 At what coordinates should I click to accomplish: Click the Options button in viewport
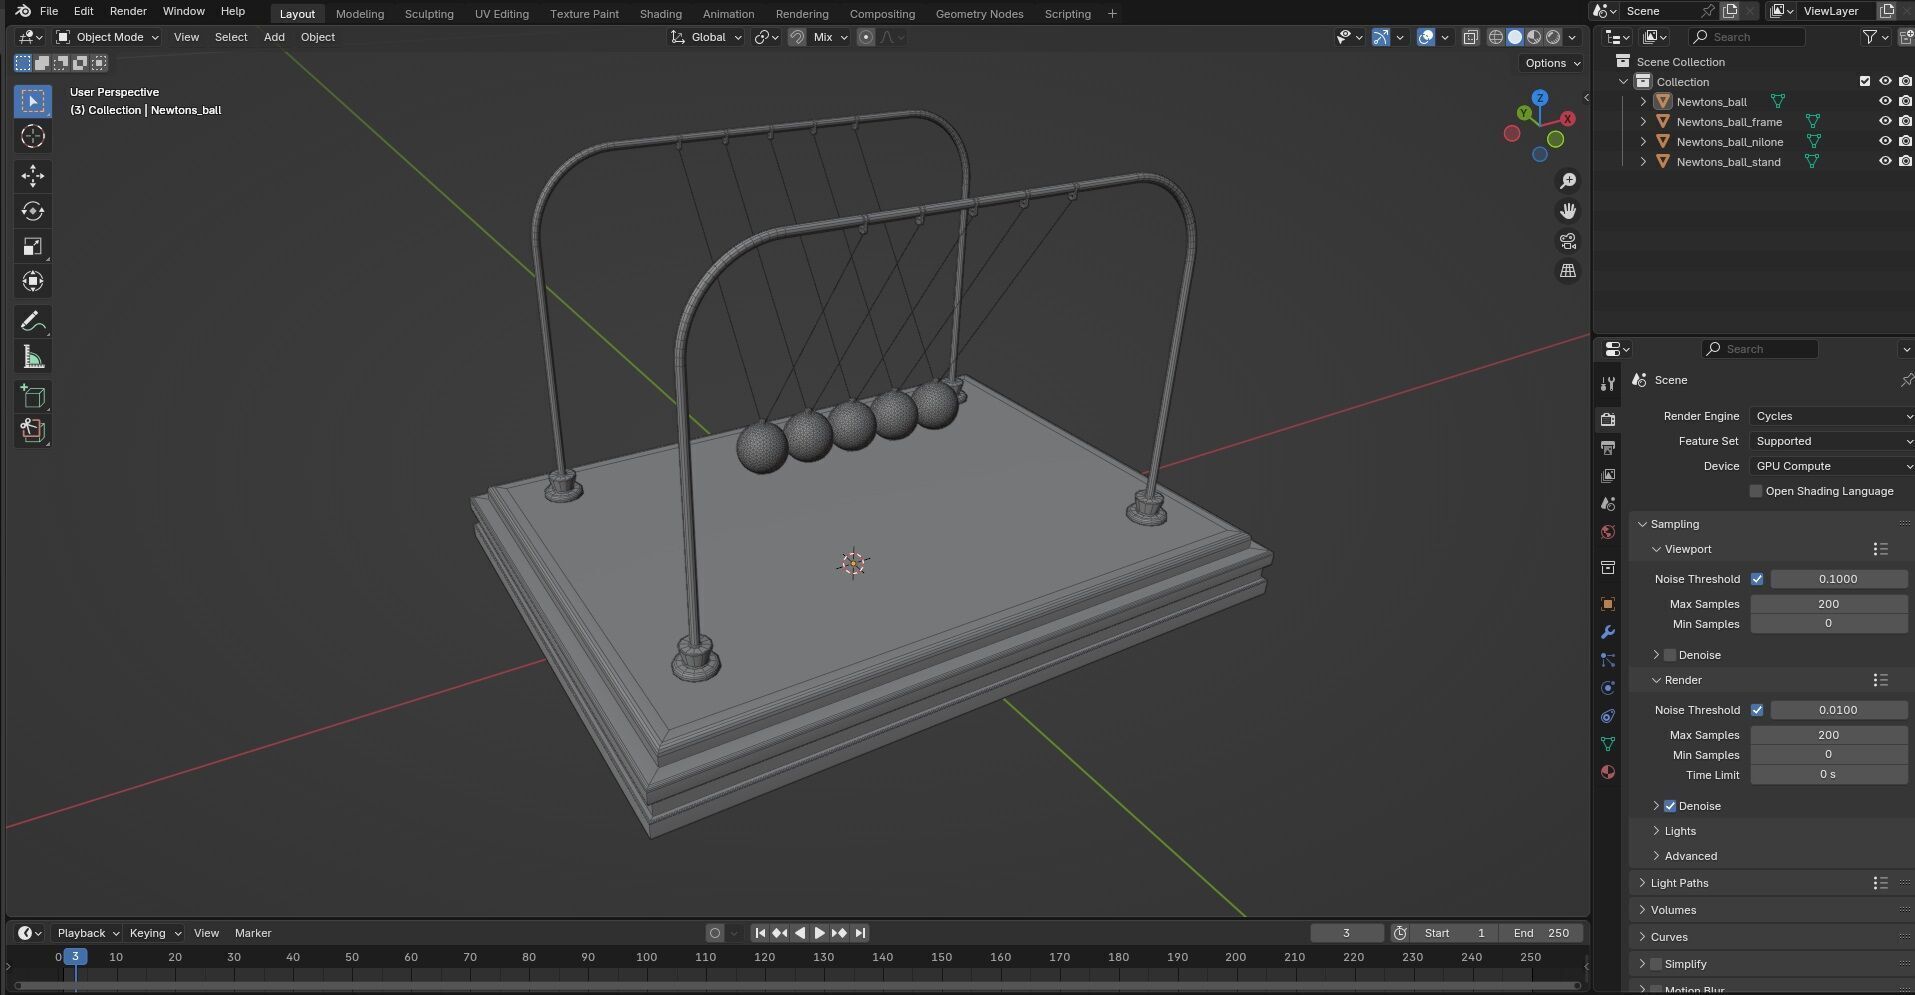(x=1552, y=63)
